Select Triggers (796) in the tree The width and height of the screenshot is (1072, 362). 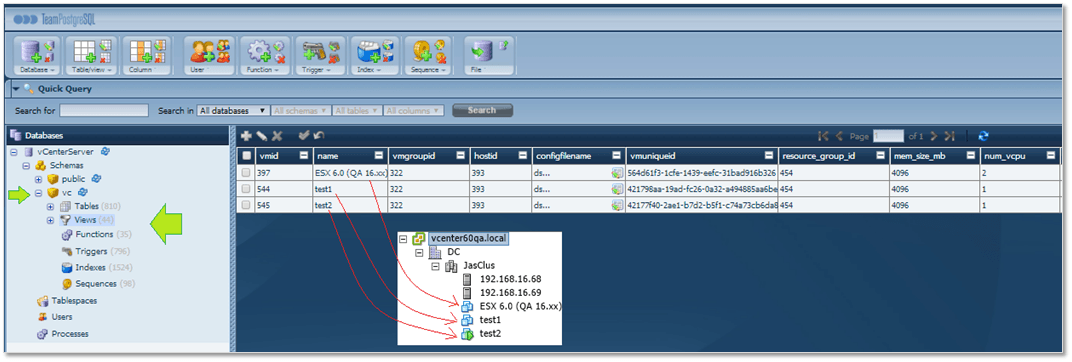click(103, 251)
